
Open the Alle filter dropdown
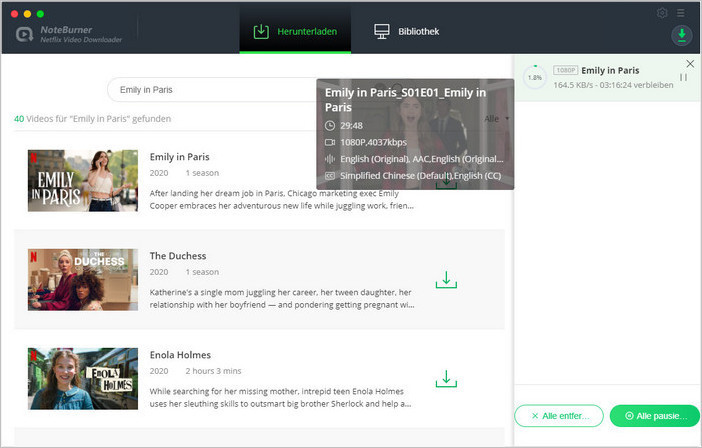point(497,119)
